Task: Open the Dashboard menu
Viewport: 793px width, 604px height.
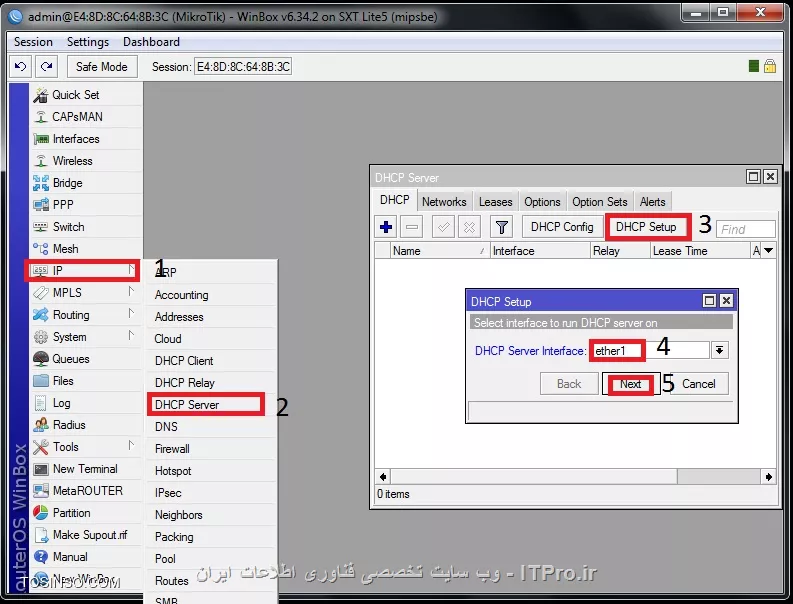Action: 151,42
